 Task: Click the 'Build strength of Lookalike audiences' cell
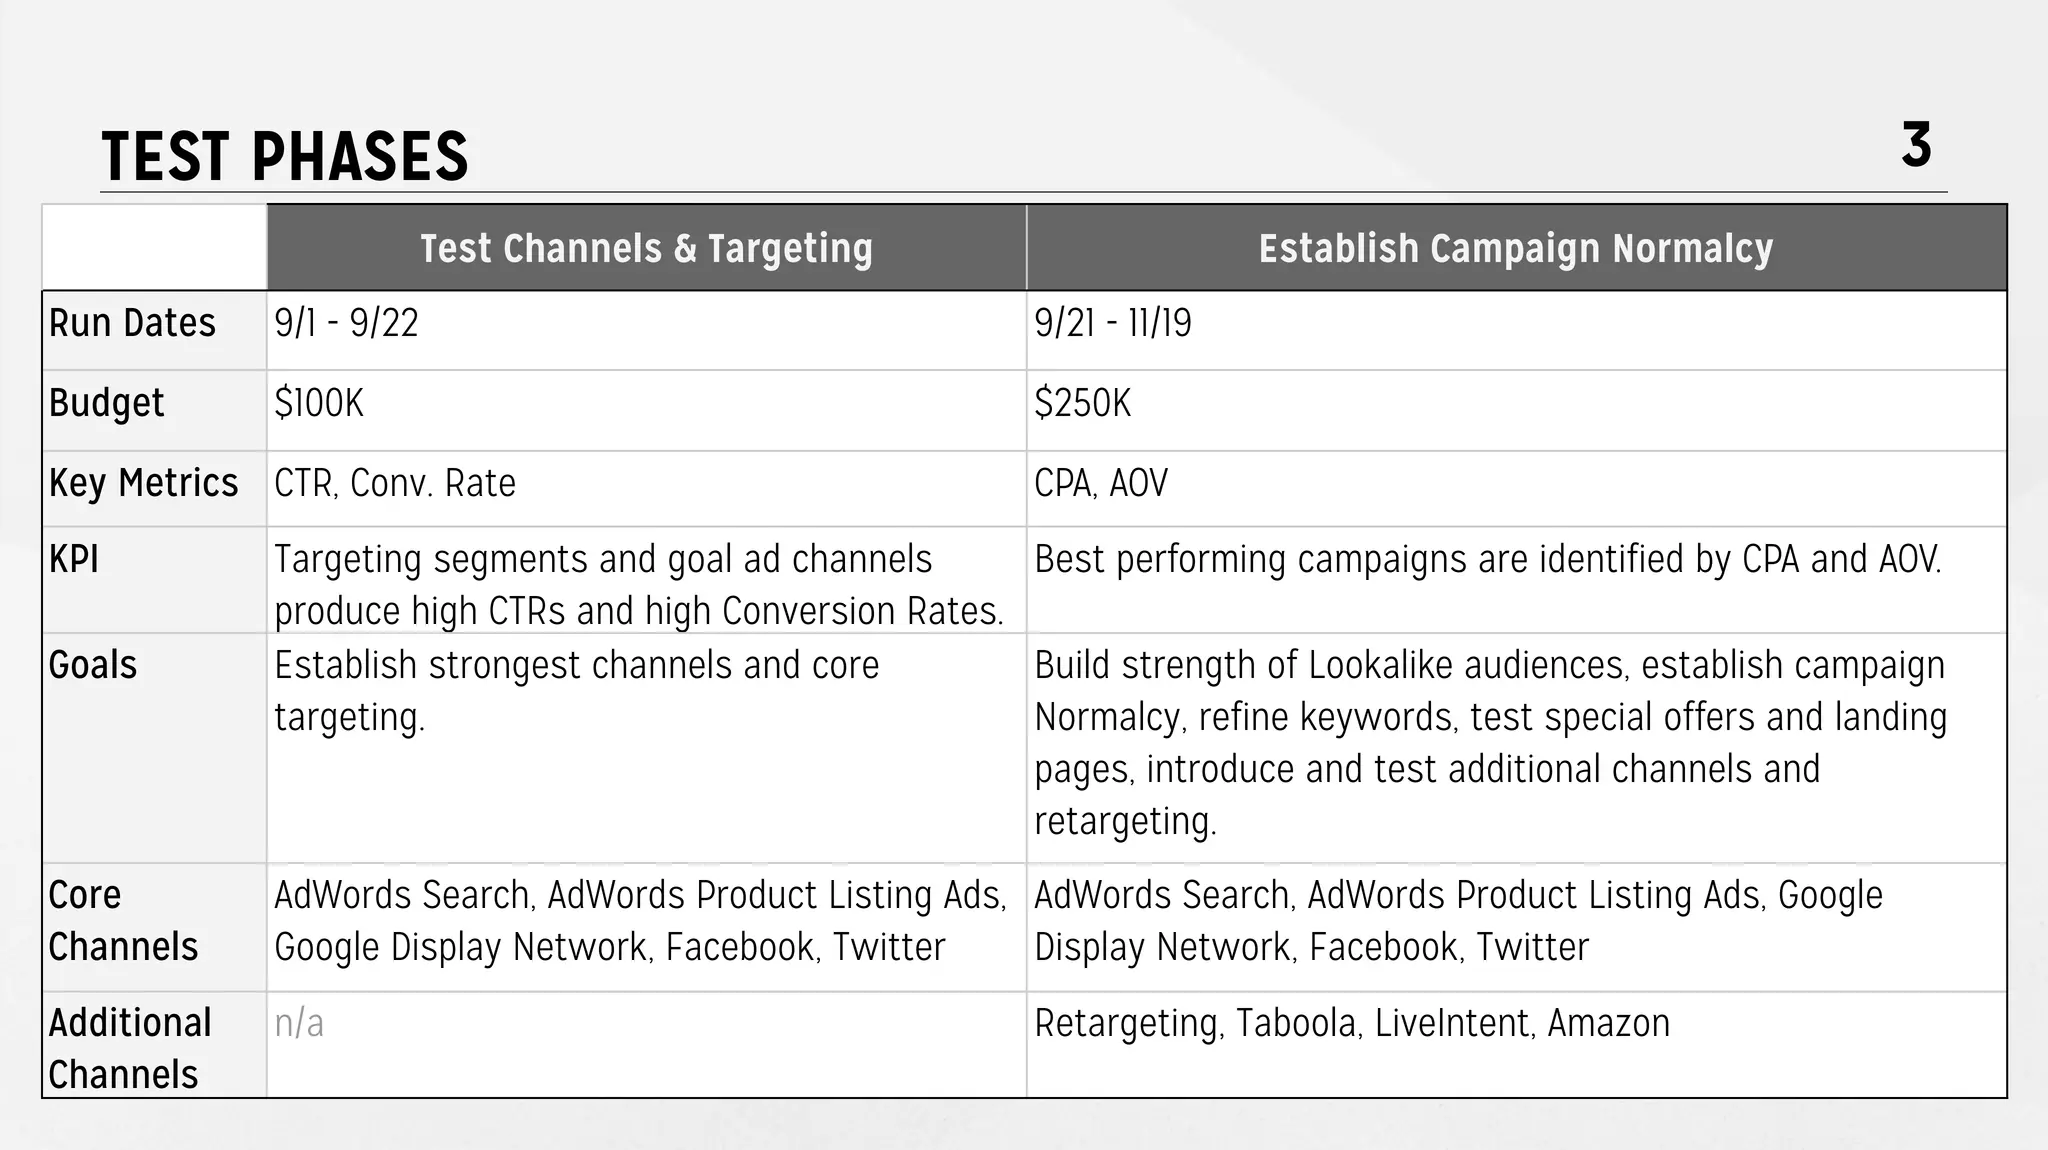(x=1488, y=742)
